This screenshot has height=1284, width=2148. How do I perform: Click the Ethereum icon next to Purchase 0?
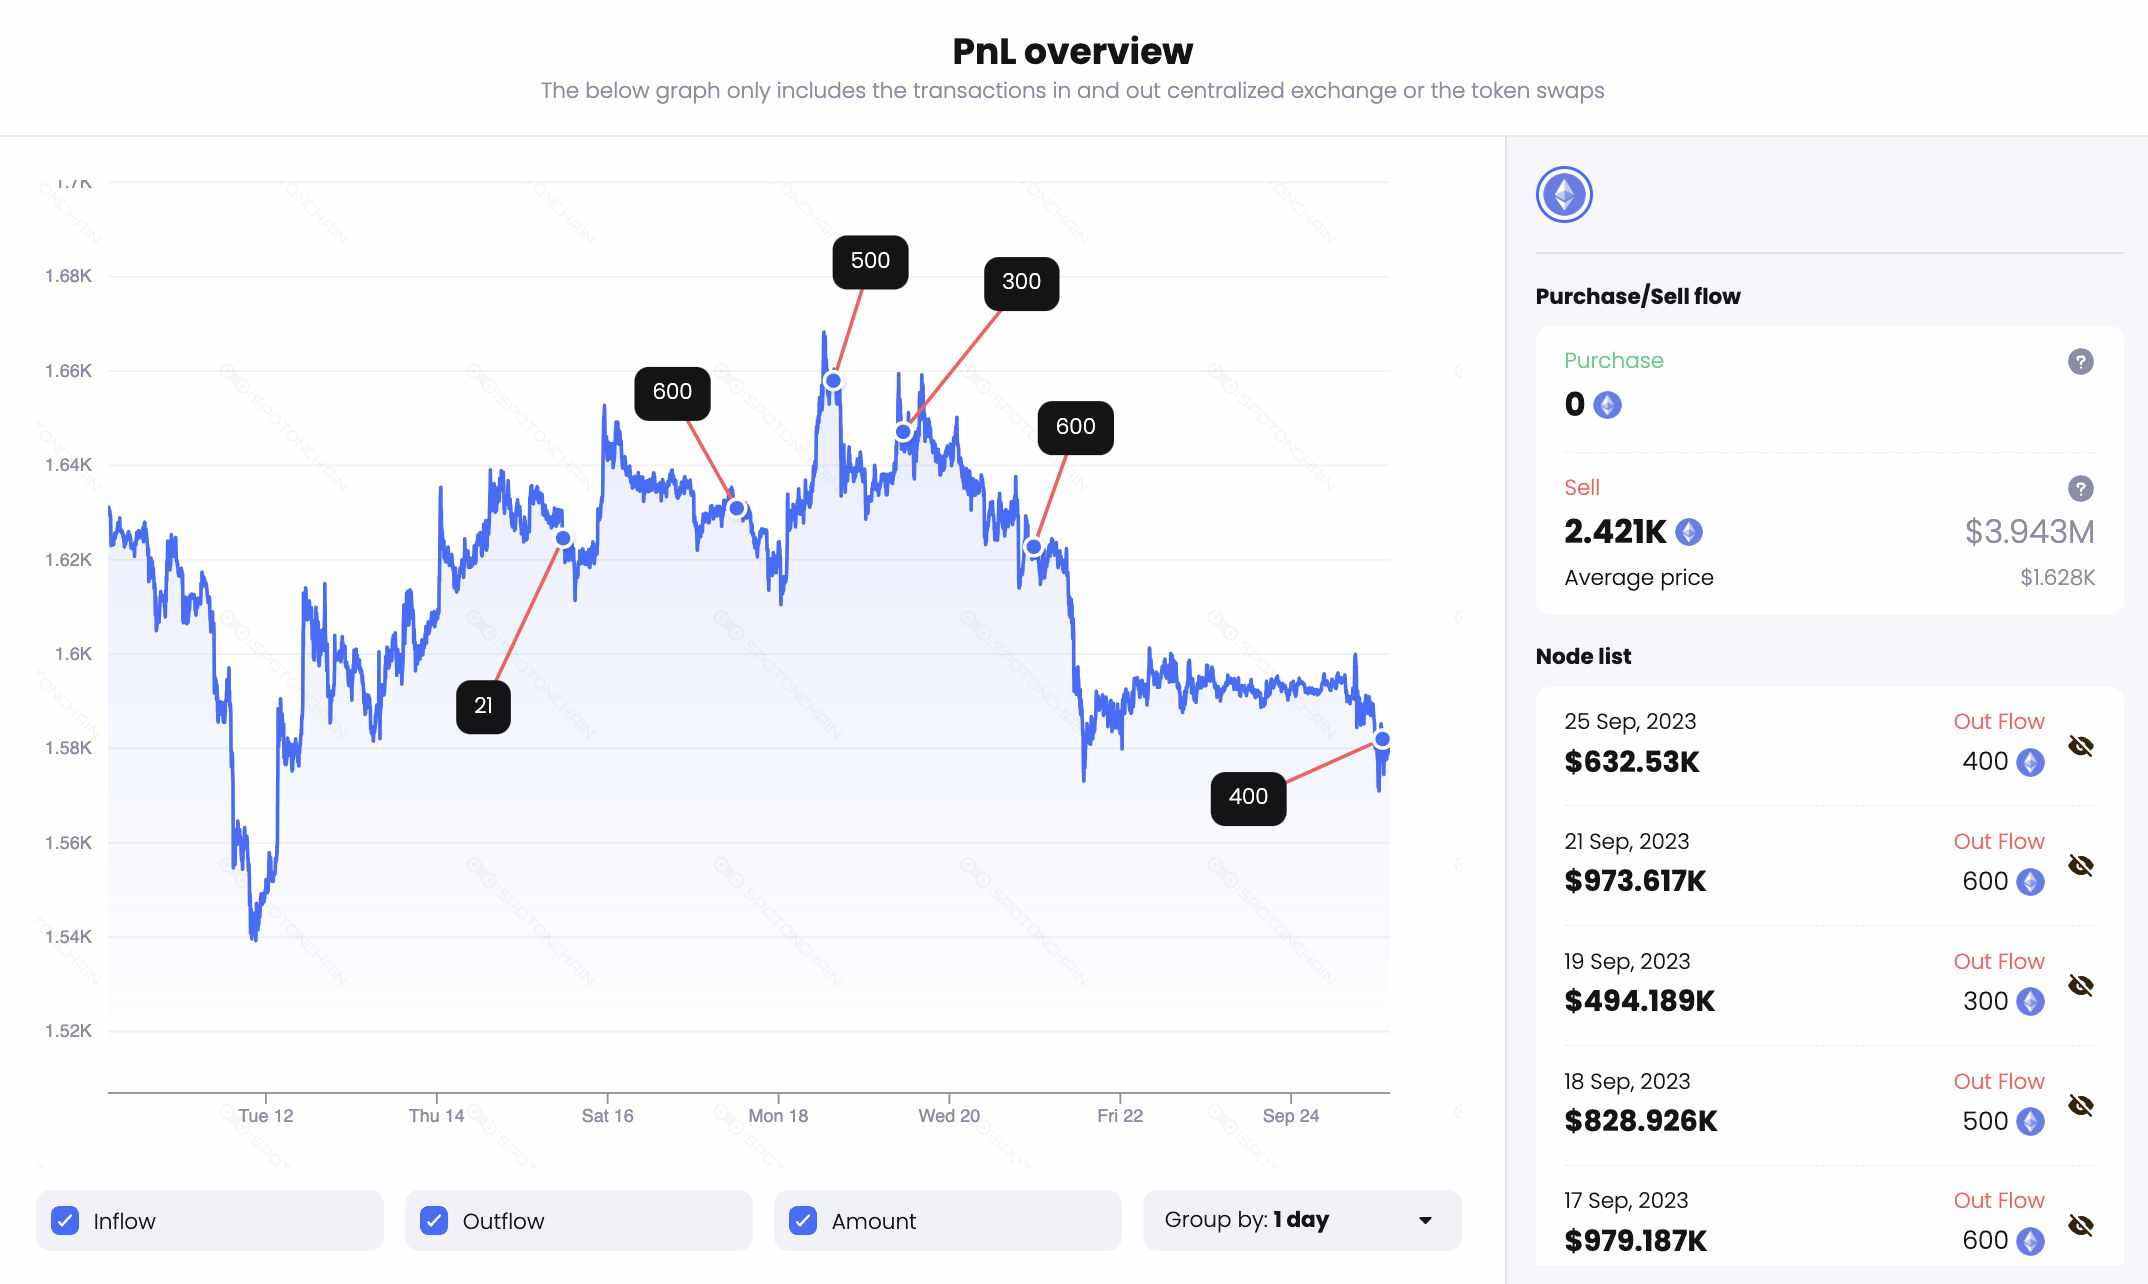click(1607, 405)
